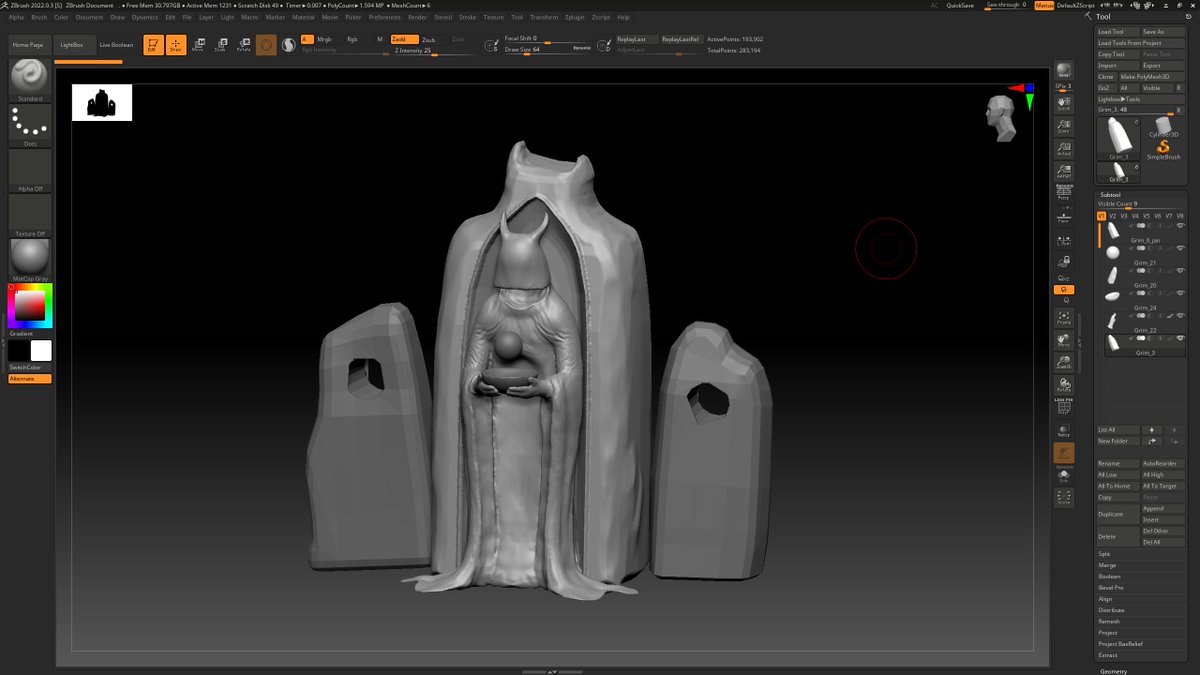Image resolution: width=1200 pixels, height=675 pixels.
Task: Click the AutoReorder button
Action: (x=1164, y=464)
